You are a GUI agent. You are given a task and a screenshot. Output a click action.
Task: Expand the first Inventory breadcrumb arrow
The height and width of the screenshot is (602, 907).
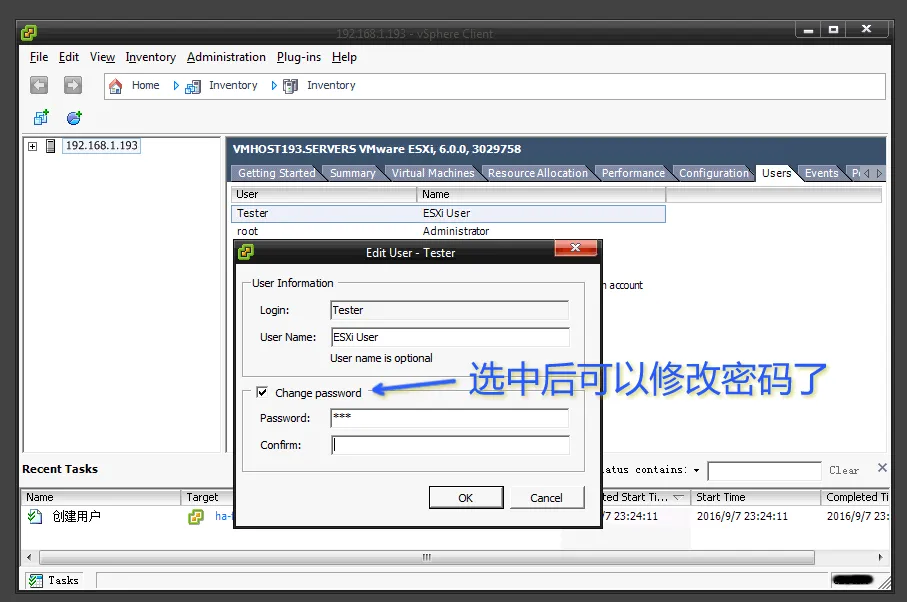point(274,86)
